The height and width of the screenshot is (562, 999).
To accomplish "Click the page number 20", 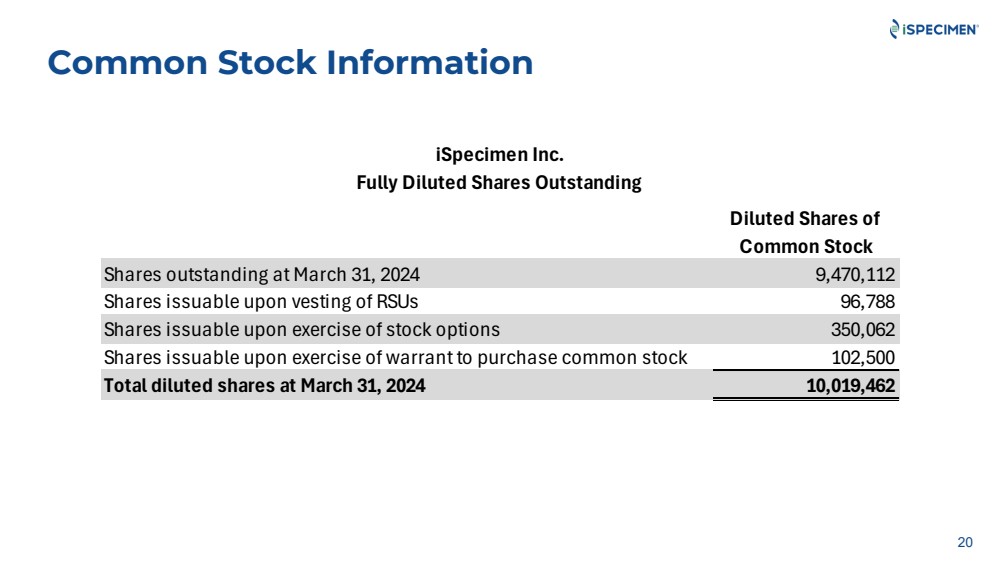I will [x=965, y=542].
